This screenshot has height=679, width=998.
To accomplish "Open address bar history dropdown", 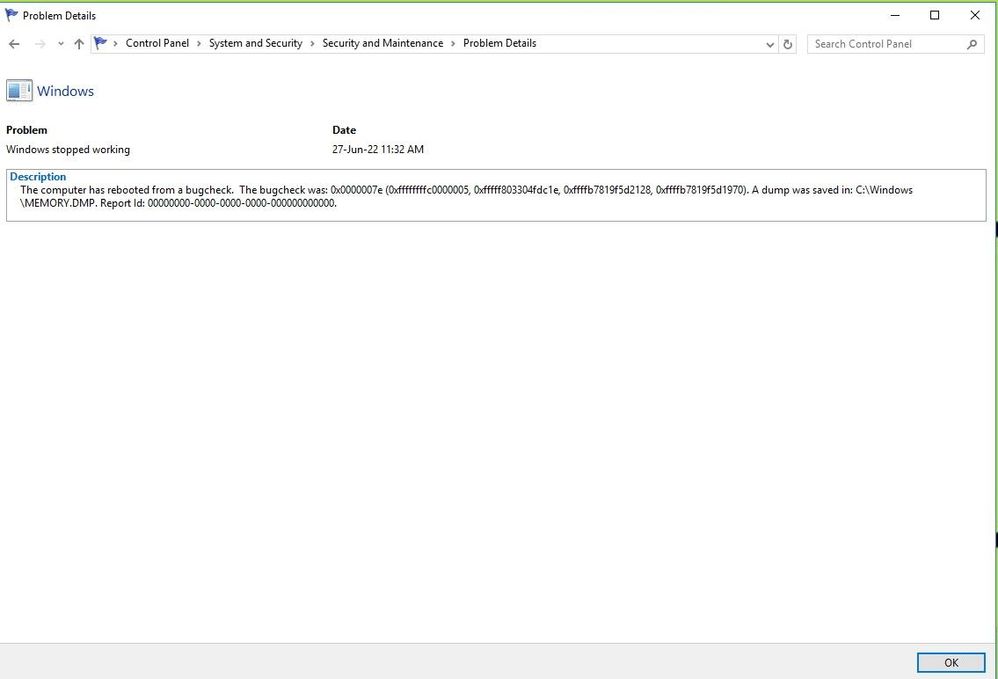I will coord(770,45).
